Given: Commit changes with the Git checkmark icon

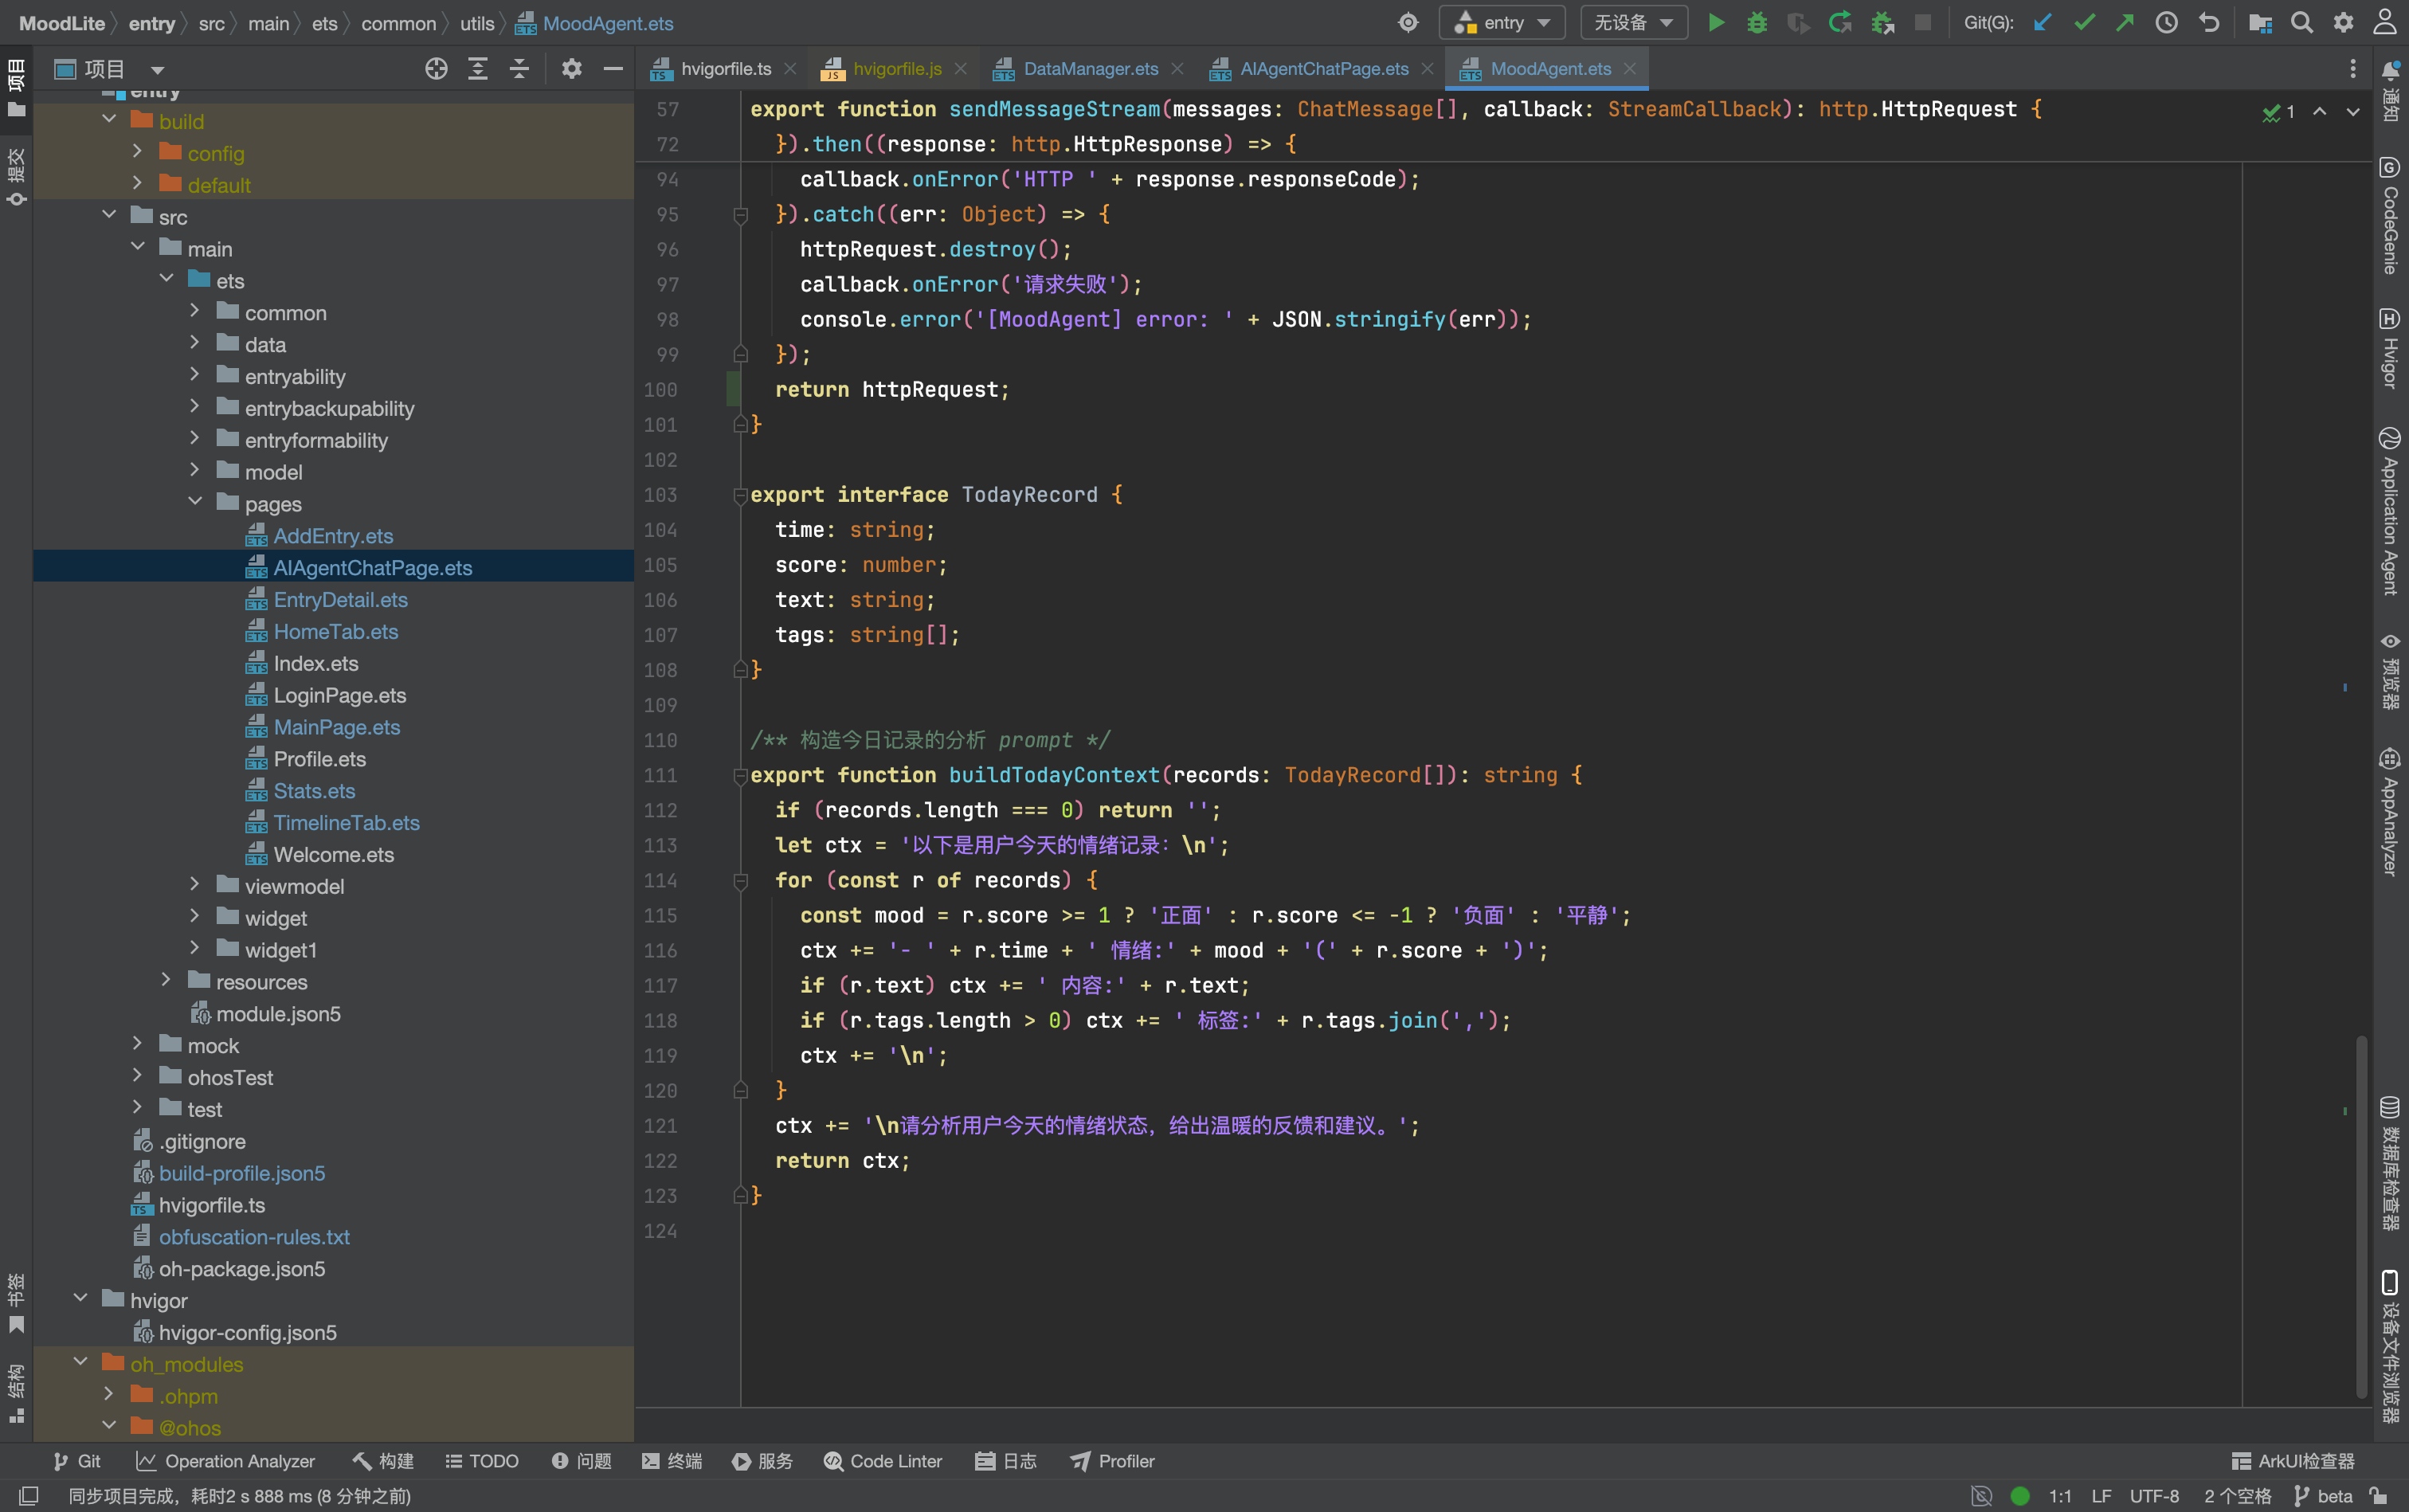Looking at the screenshot, I should [2084, 23].
